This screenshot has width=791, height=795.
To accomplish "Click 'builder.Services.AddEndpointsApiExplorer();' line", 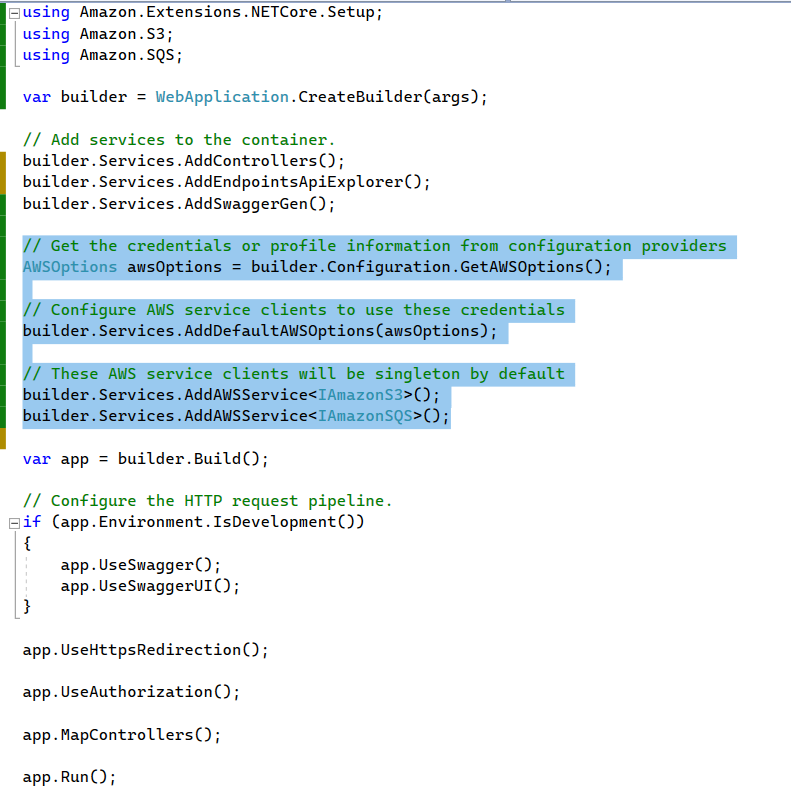I will click(x=227, y=182).
